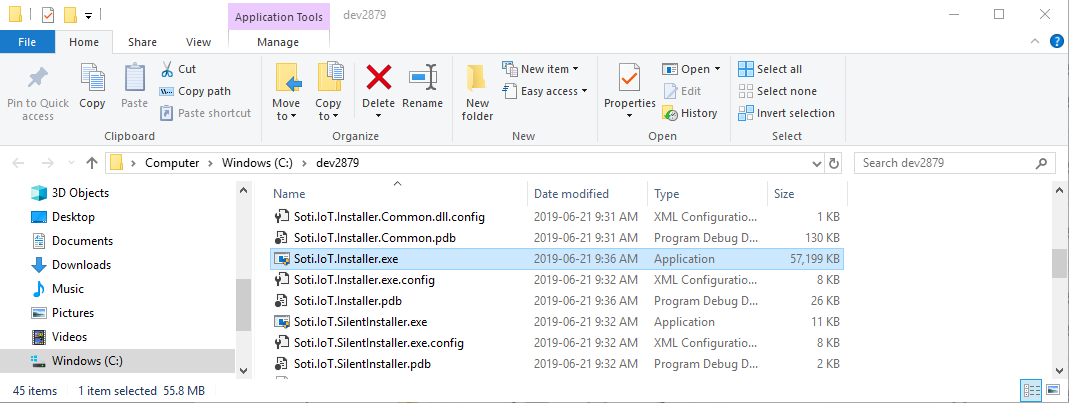Click Select none in the ribbon
The height and width of the screenshot is (403, 1069).
tap(778, 91)
